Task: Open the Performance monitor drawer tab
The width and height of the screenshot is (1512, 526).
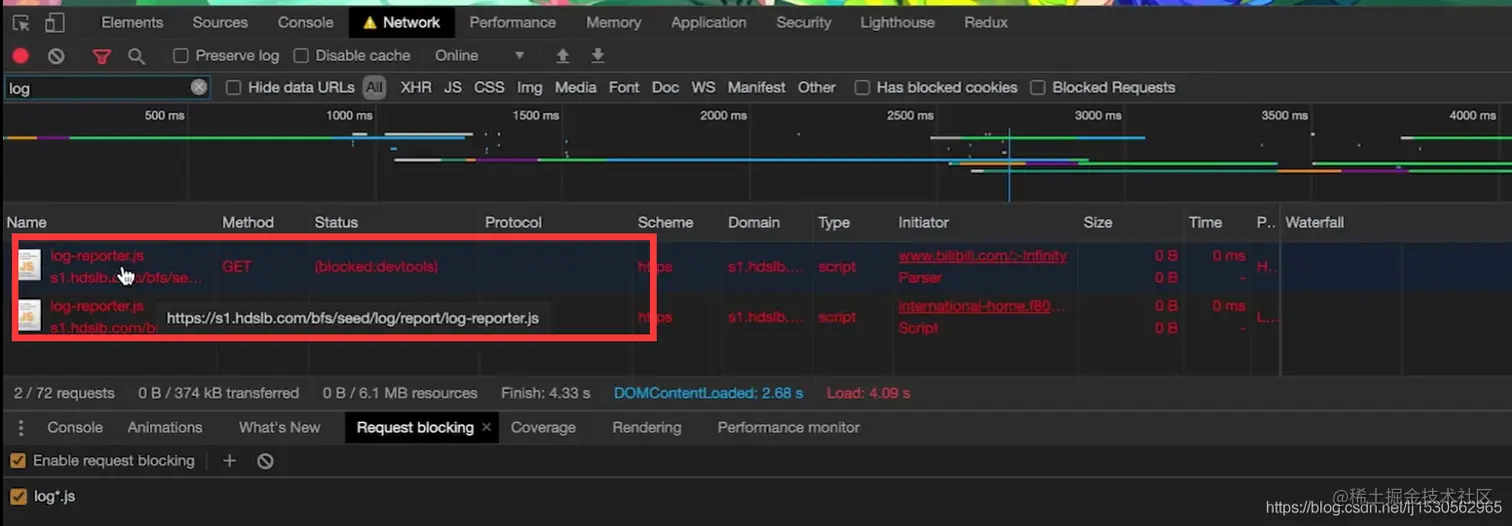Action: pos(788,427)
